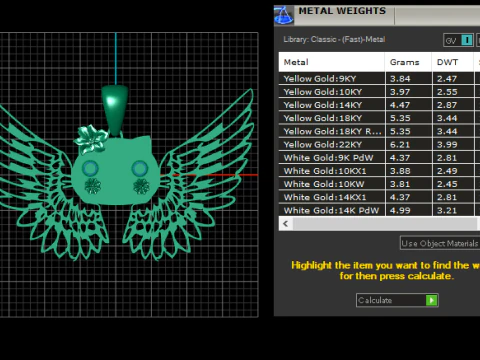Screen dimensions: 480x360
Task: Select the White Gold:14KX1 row
Action: click(x=379, y=197)
